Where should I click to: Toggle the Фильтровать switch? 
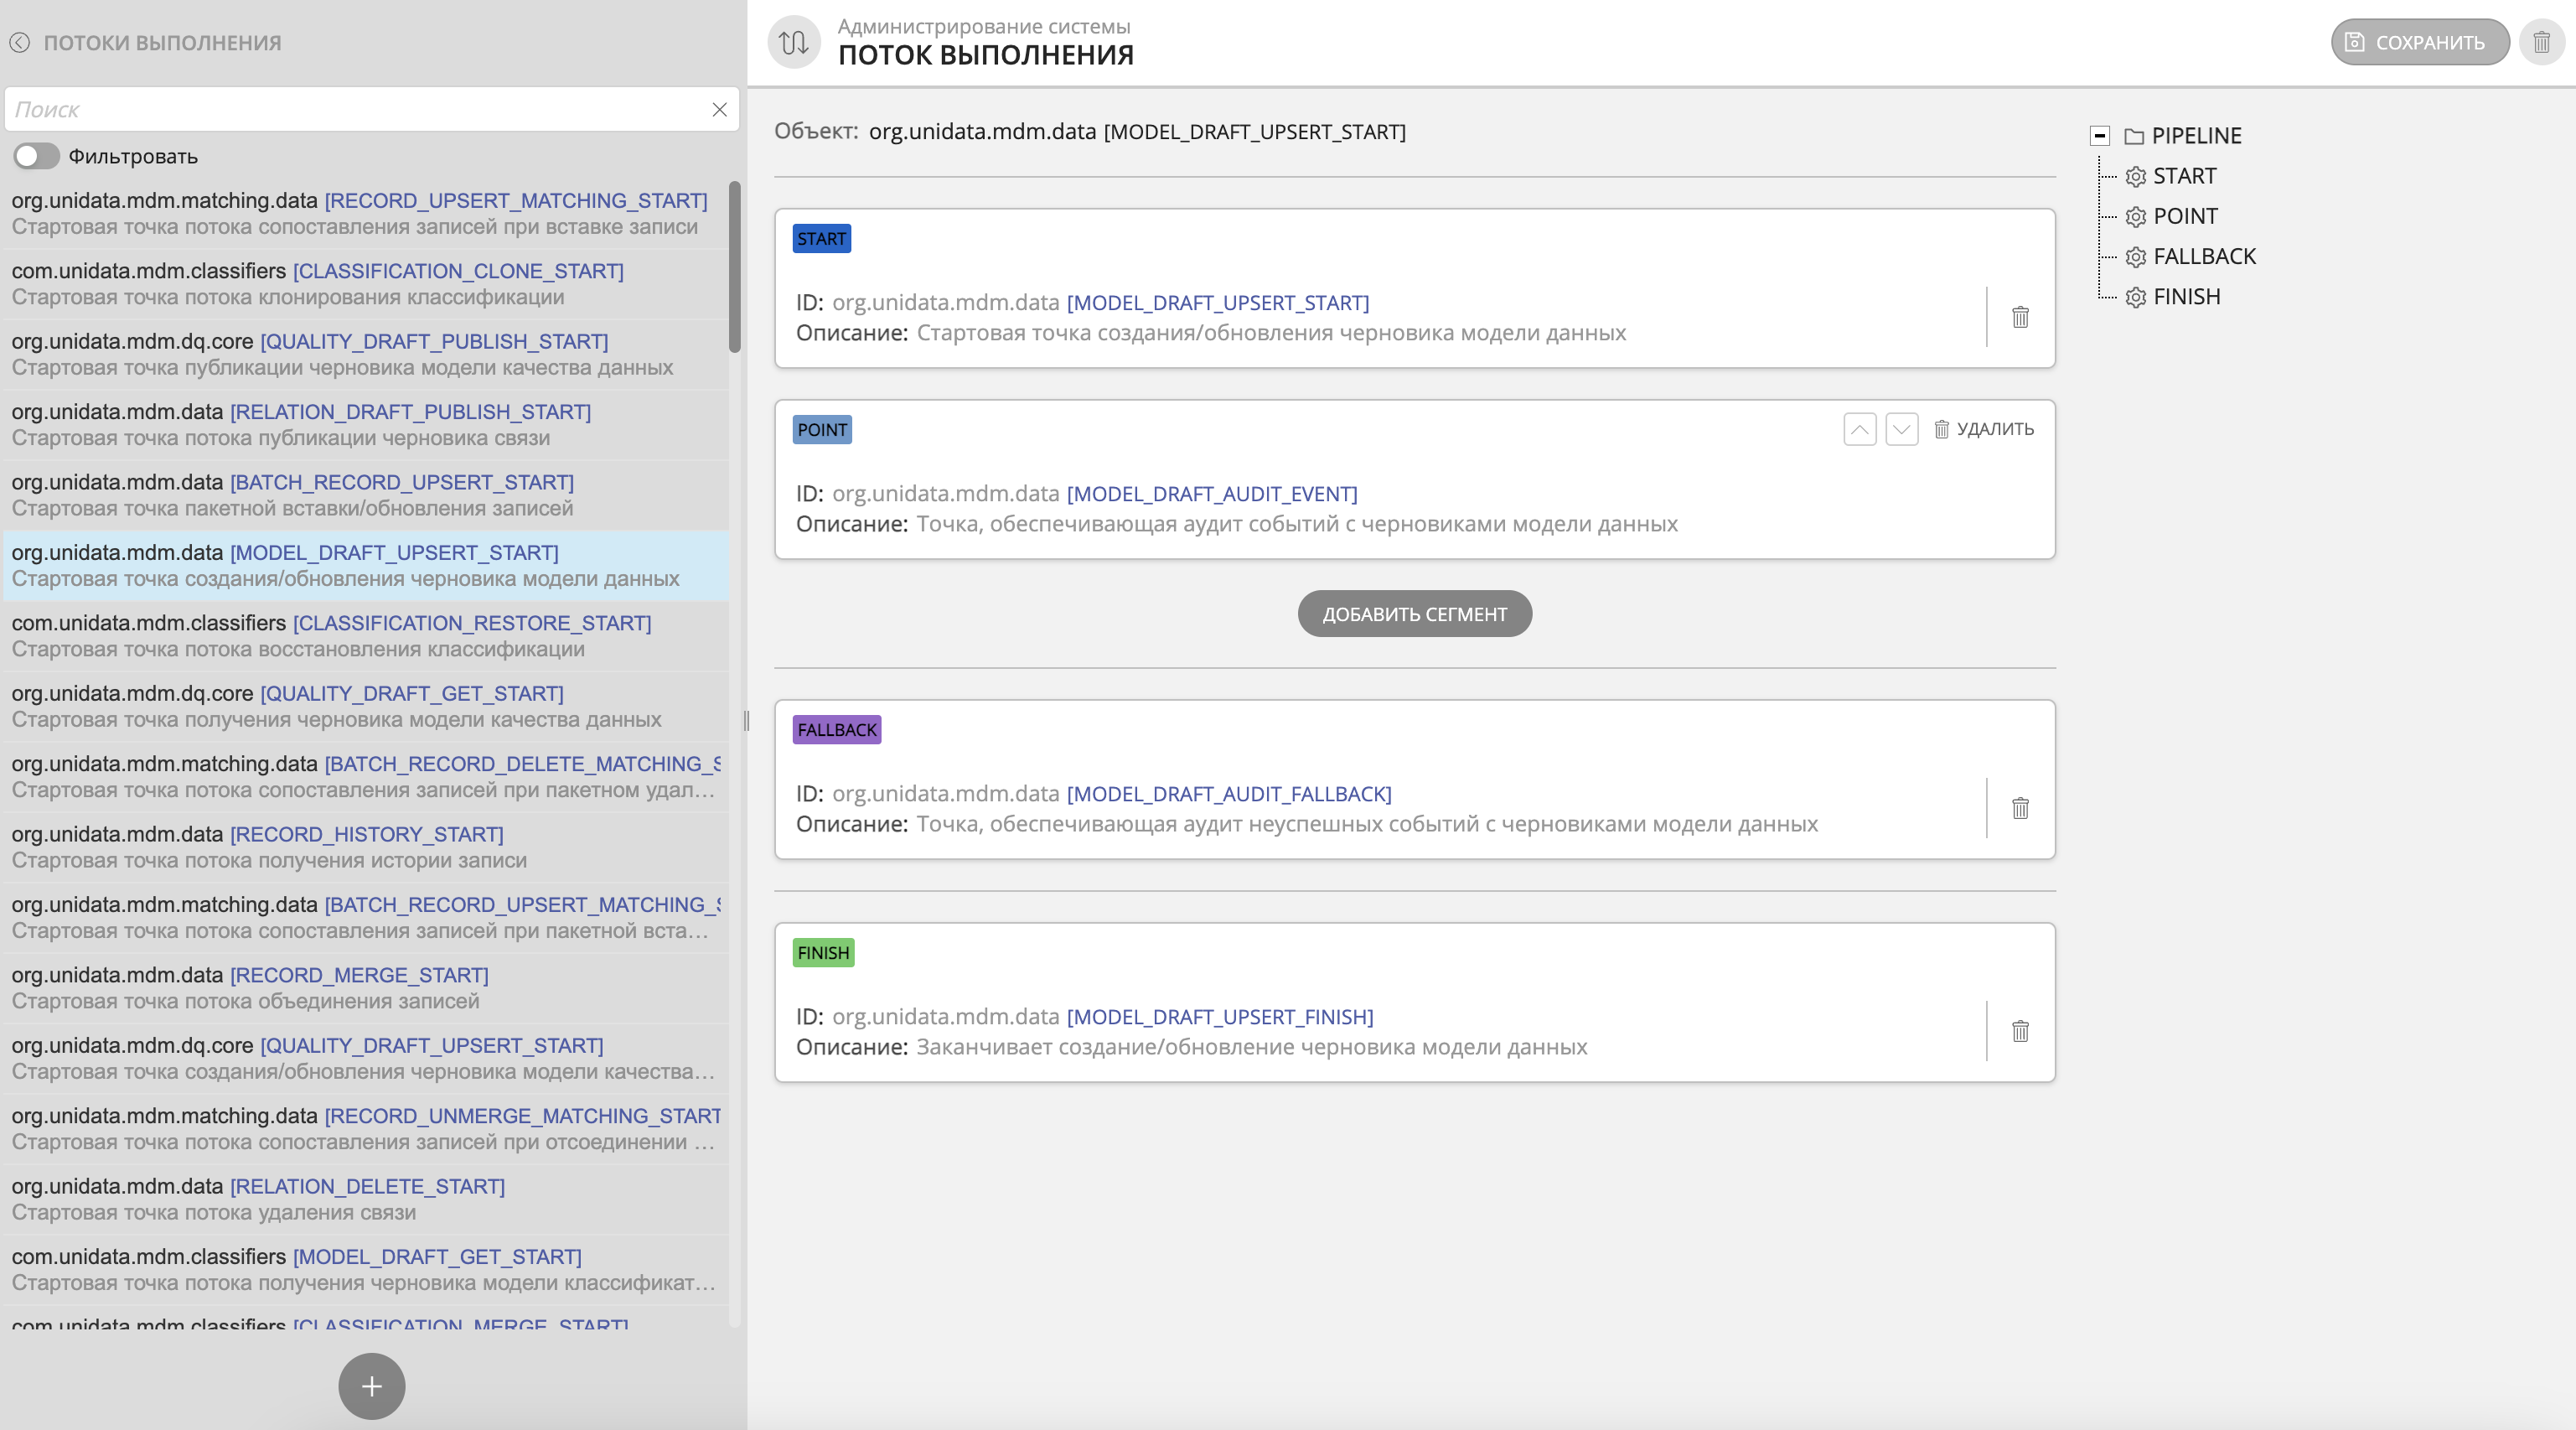tap(36, 156)
